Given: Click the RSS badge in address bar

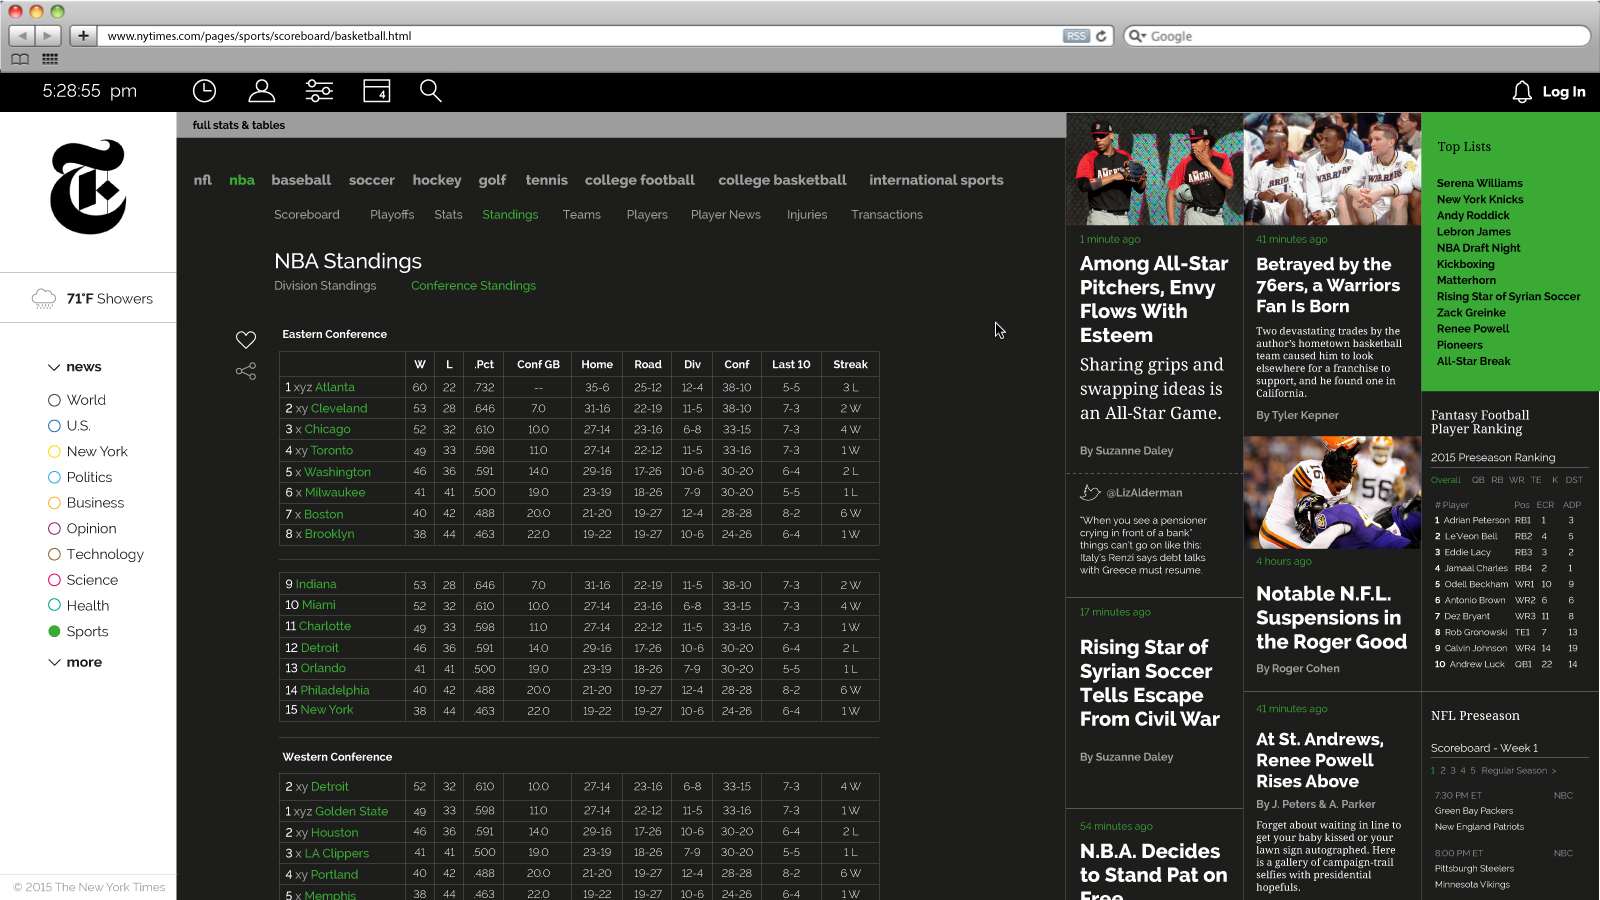Looking at the screenshot, I should coord(1076,36).
